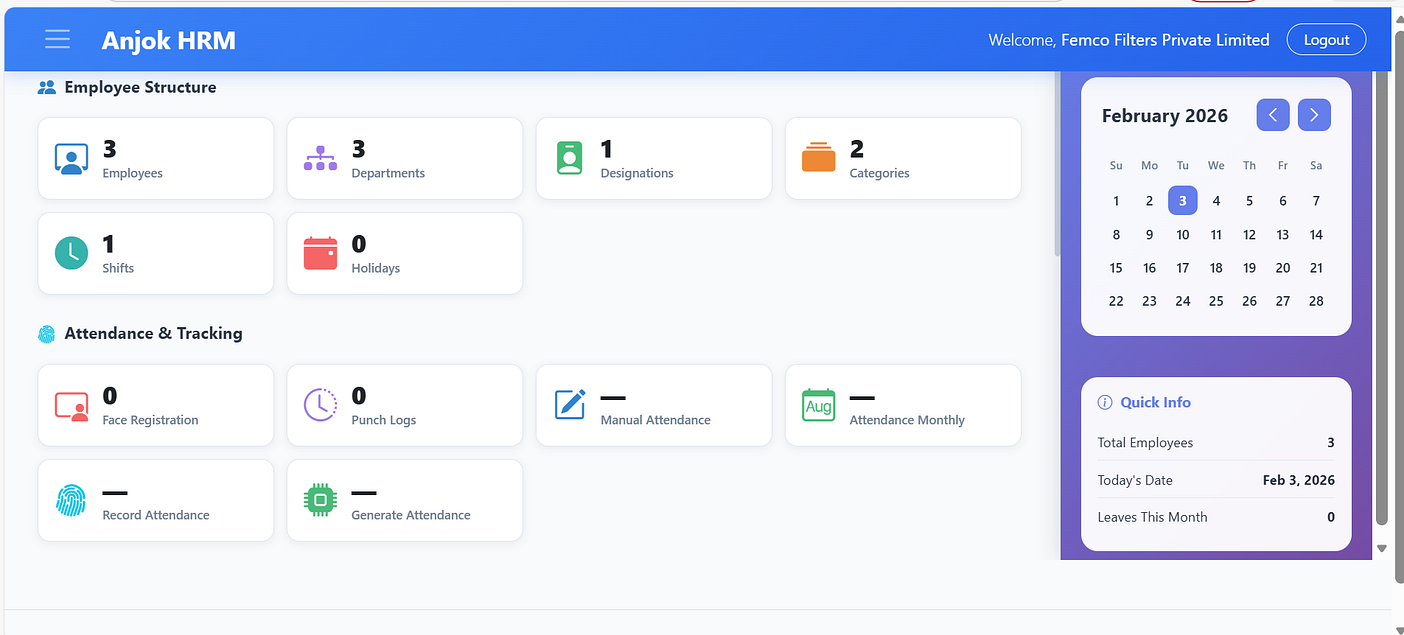This screenshot has width=1404, height=635.
Task: Open the Punch Logs label
Action: click(x=383, y=420)
